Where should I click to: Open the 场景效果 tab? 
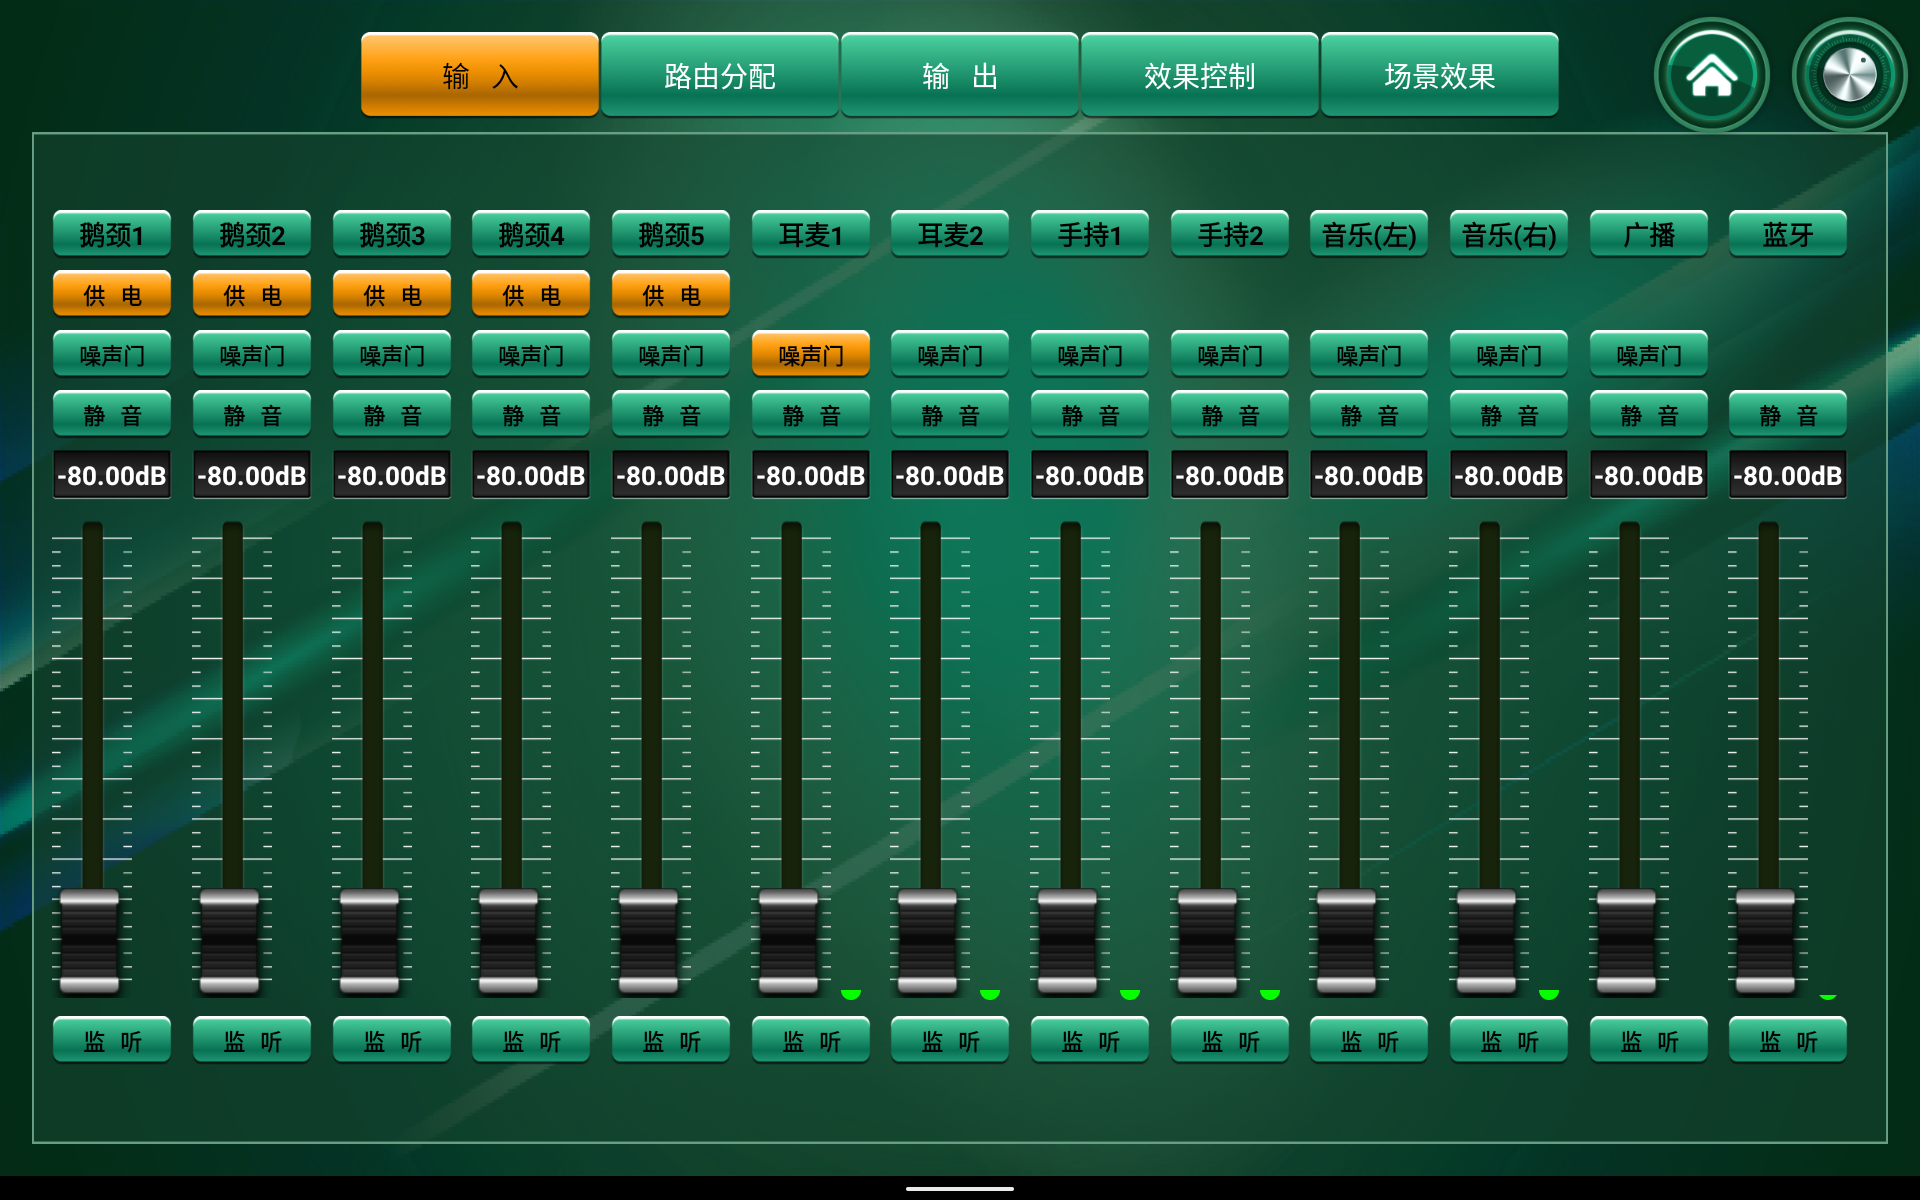point(1439,75)
